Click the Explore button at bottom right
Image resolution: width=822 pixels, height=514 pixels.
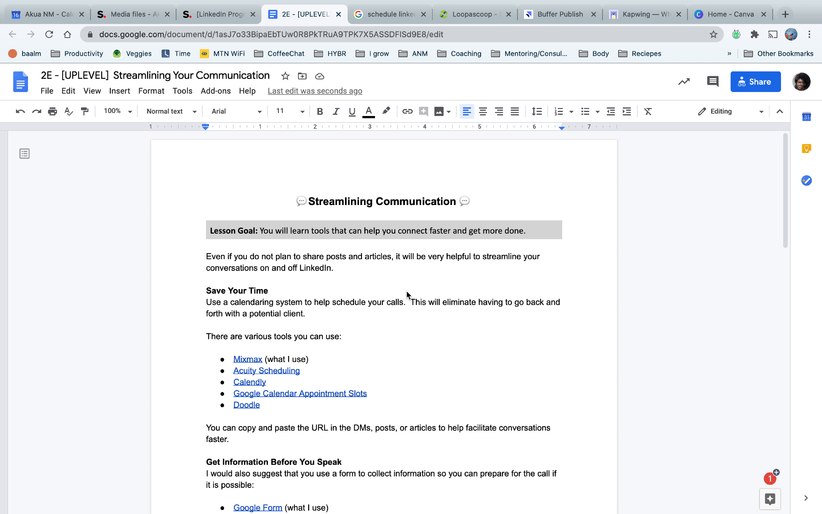[x=770, y=499]
